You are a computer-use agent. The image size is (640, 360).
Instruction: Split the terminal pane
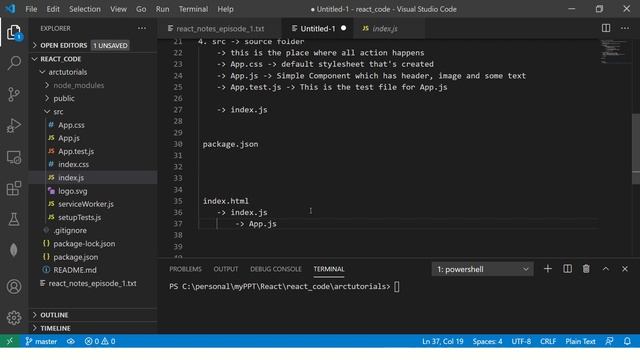pyautogui.click(x=567, y=269)
